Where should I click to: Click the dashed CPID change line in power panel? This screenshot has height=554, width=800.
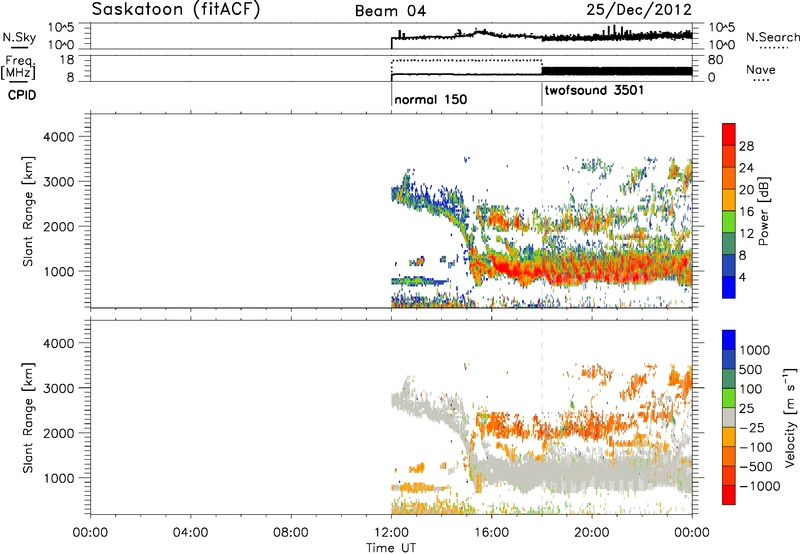coord(542,211)
